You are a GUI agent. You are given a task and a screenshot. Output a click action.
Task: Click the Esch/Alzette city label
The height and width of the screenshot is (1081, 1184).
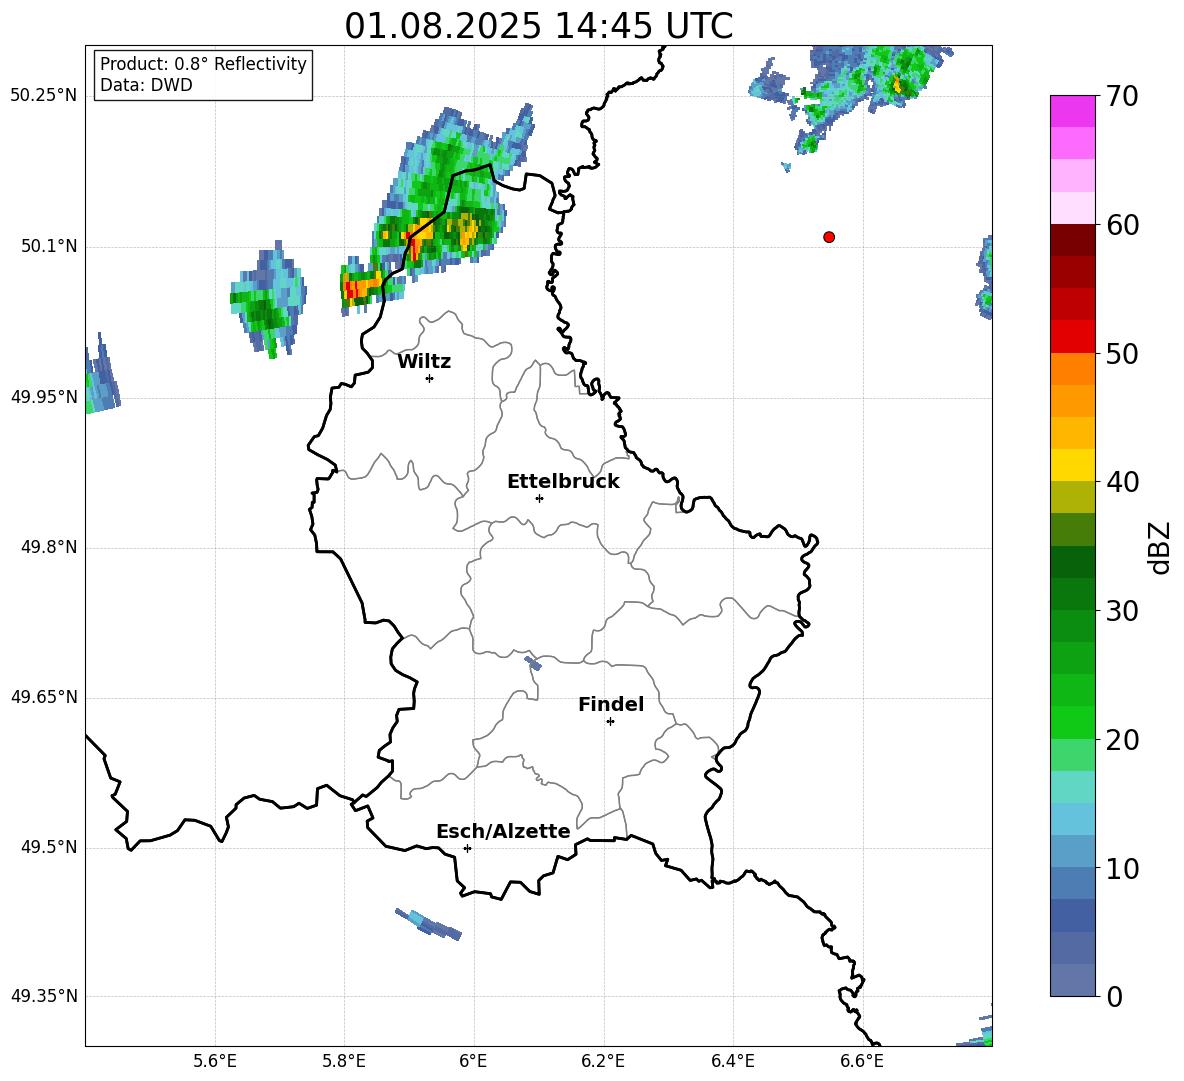[x=503, y=831]
